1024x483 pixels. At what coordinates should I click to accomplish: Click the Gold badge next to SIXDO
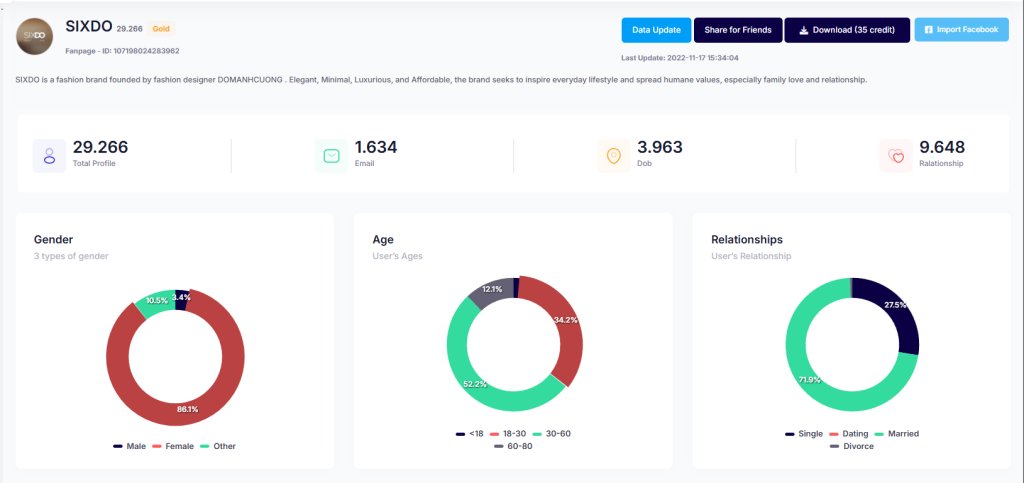(161, 29)
